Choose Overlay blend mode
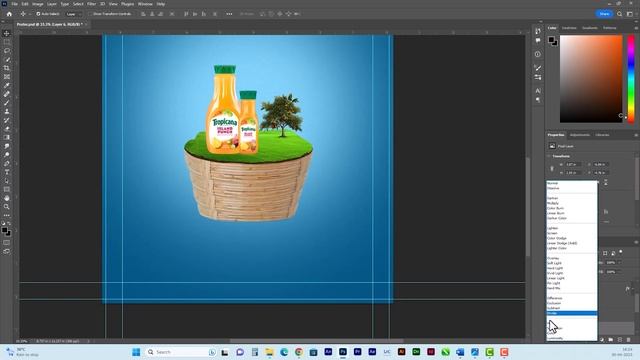This screenshot has height=360, width=640. click(x=571, y=258)
